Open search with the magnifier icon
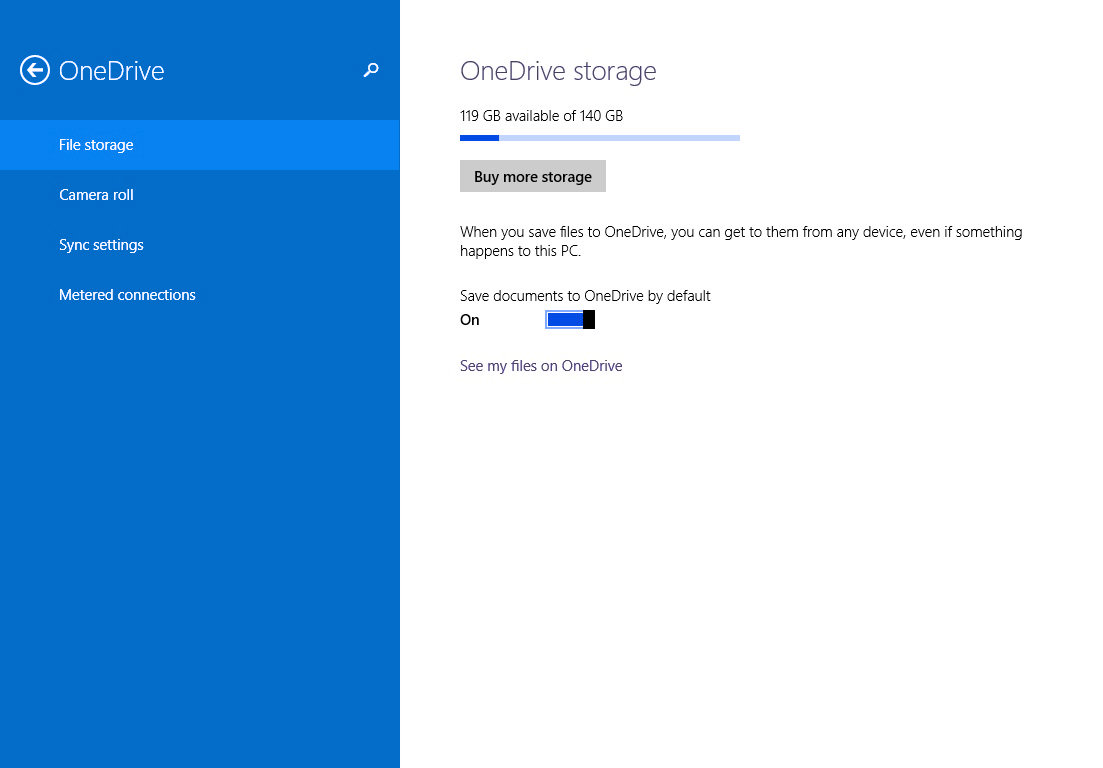The height and width of the screenshot is (768, 1103). click(x=371, y=70)
